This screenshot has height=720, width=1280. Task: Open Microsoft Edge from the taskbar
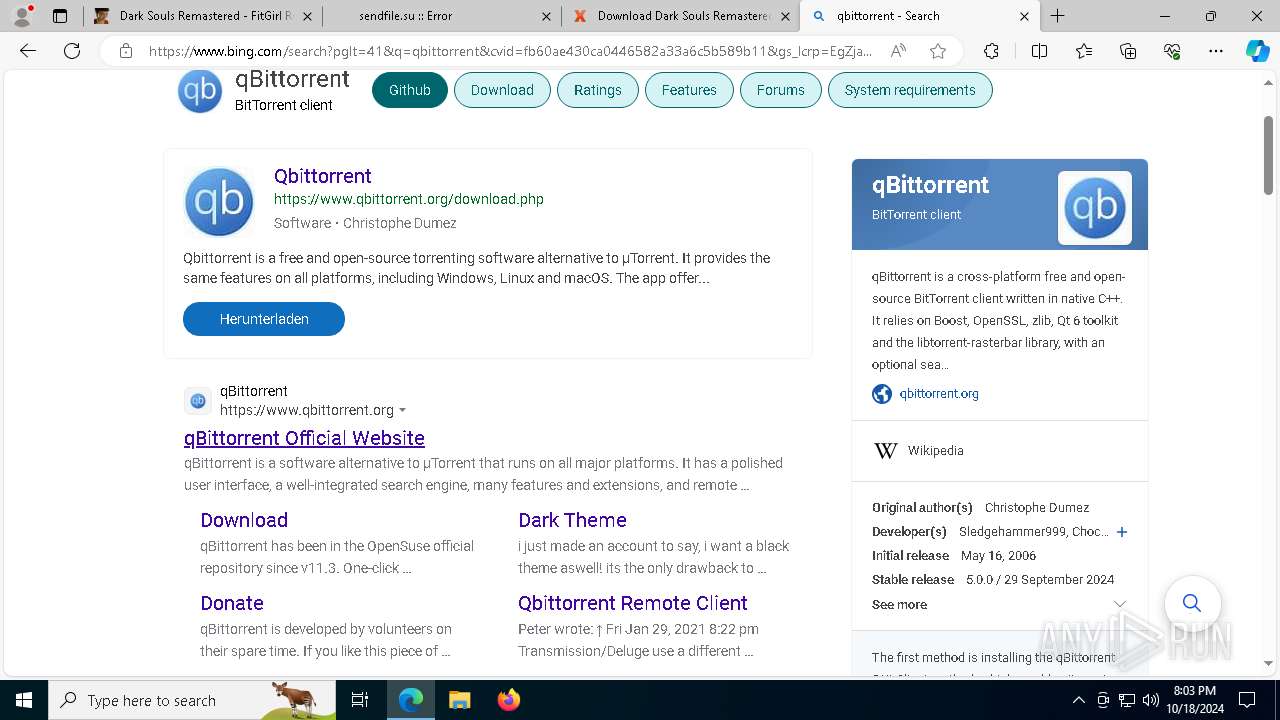(x=411, y=700)
